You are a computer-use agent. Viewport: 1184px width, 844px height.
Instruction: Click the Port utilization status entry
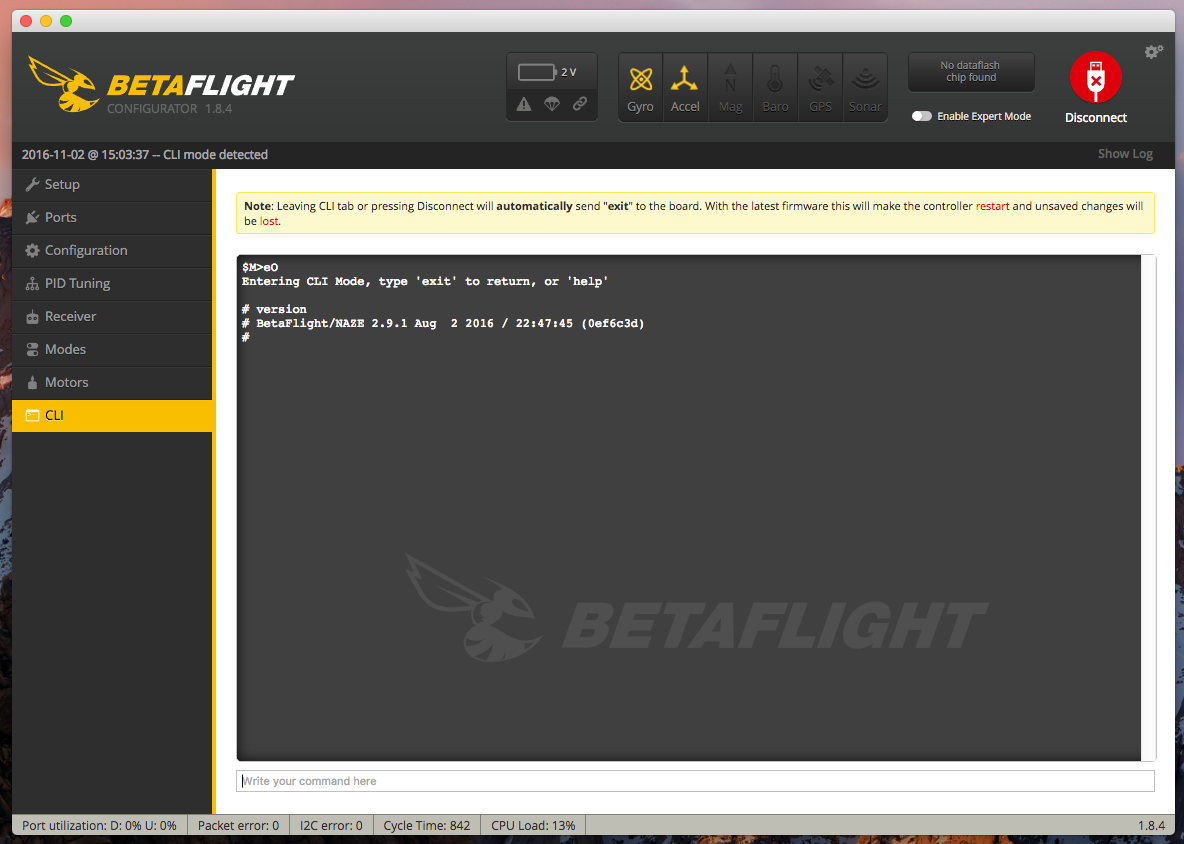point(99,826)
